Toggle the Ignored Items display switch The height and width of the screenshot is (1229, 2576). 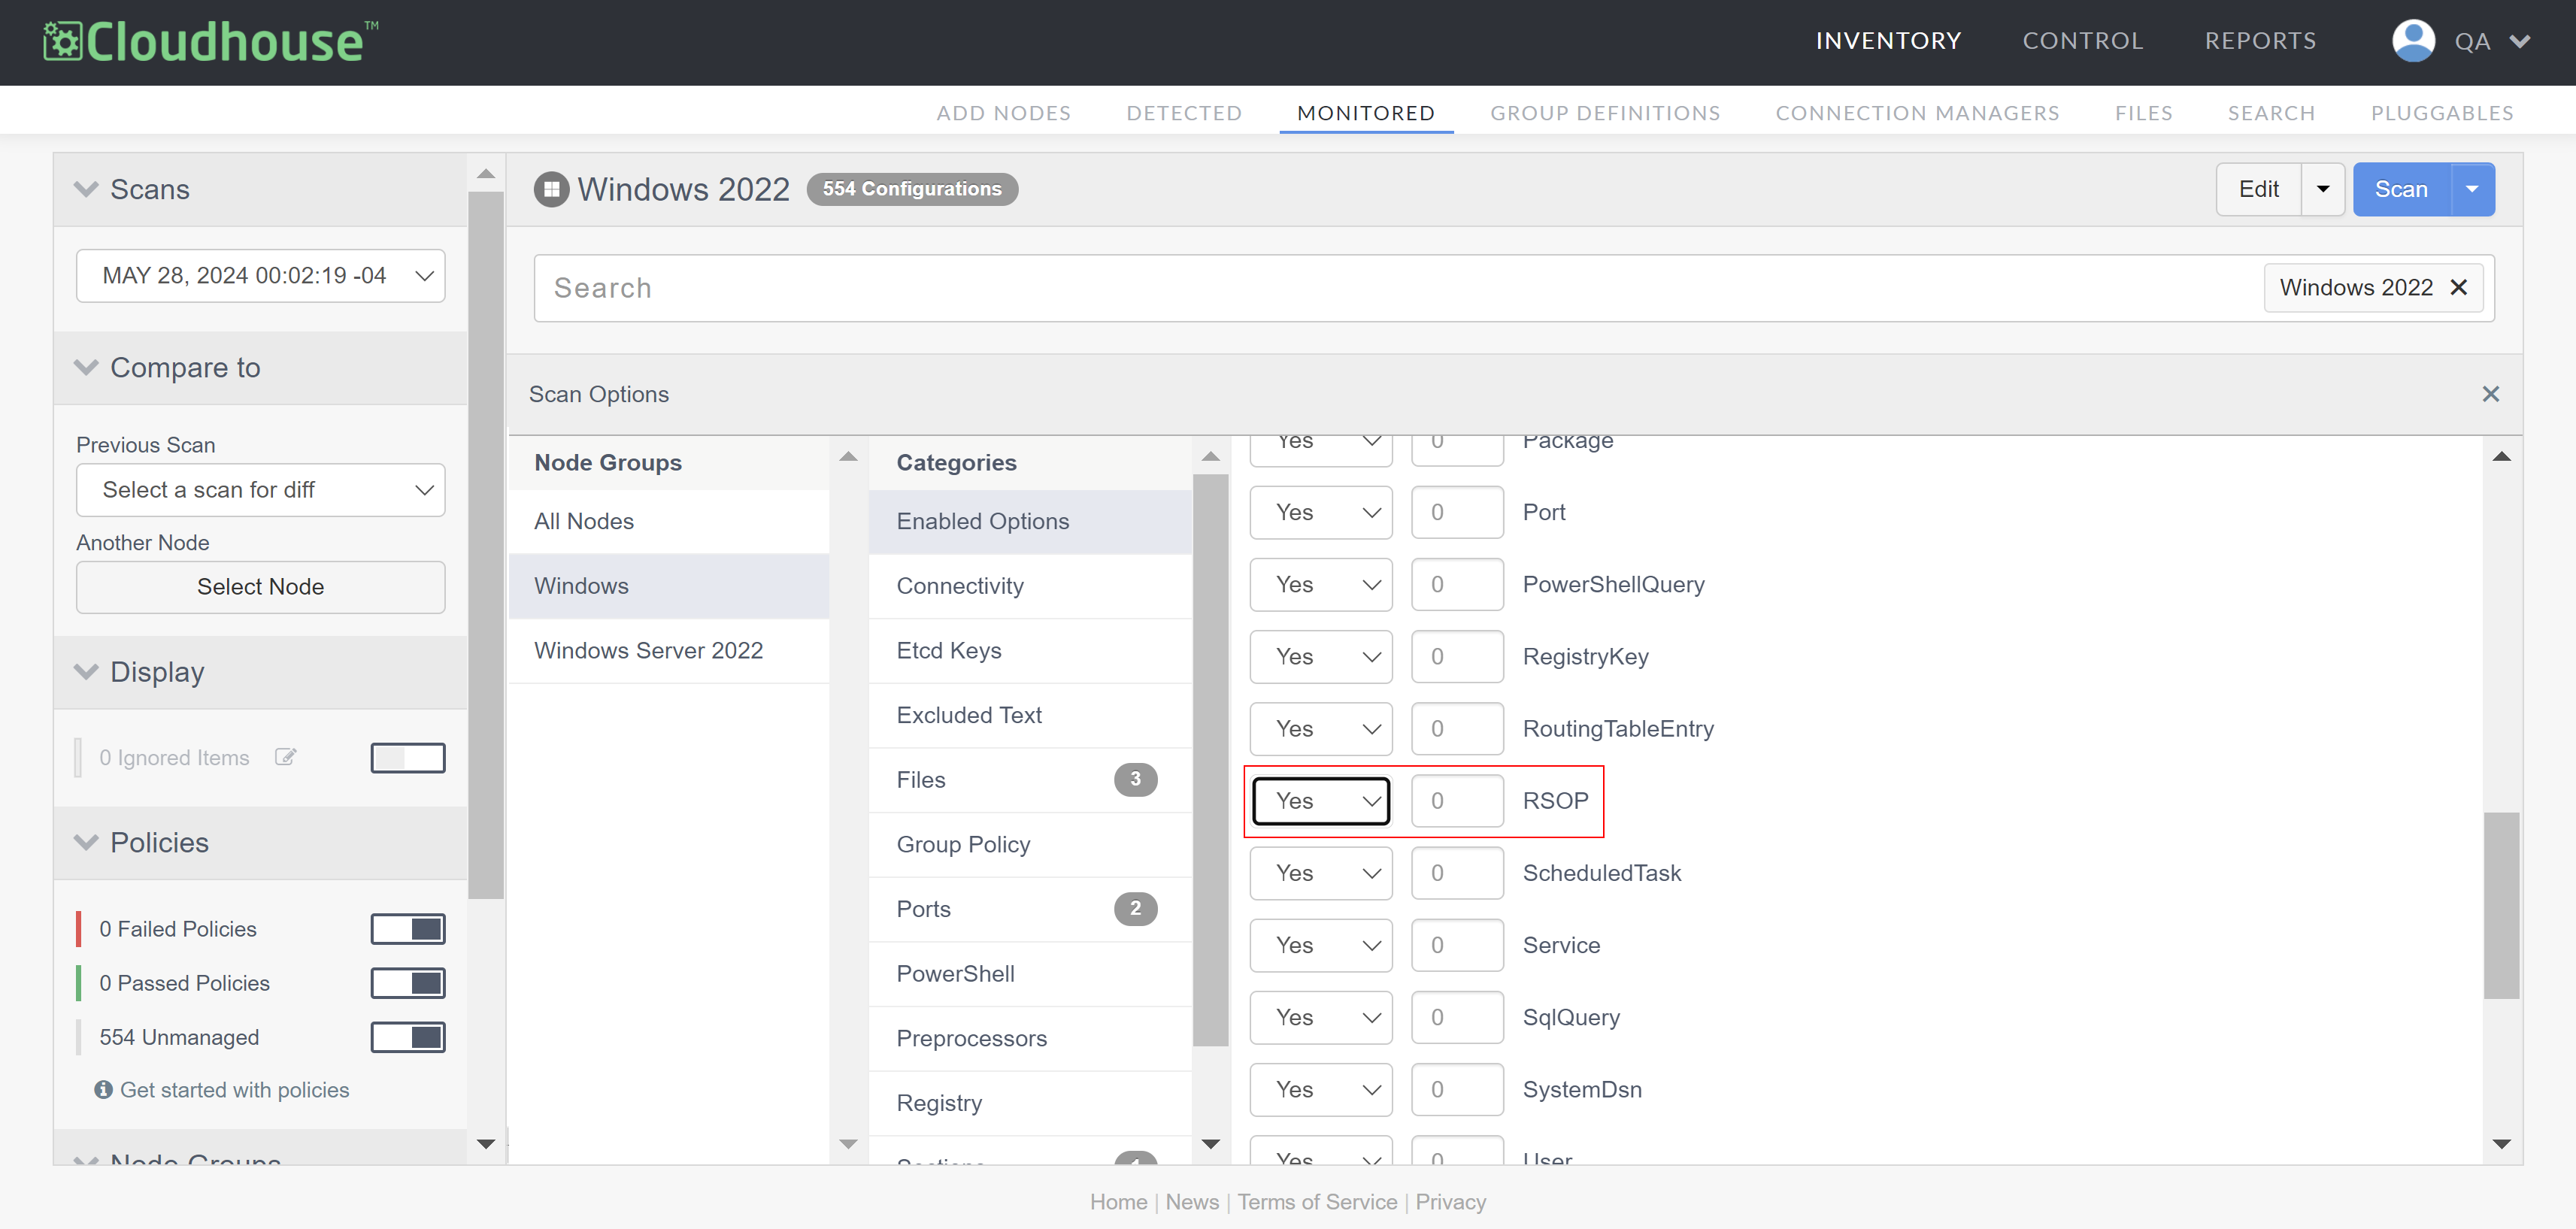[x=408, y=758]
